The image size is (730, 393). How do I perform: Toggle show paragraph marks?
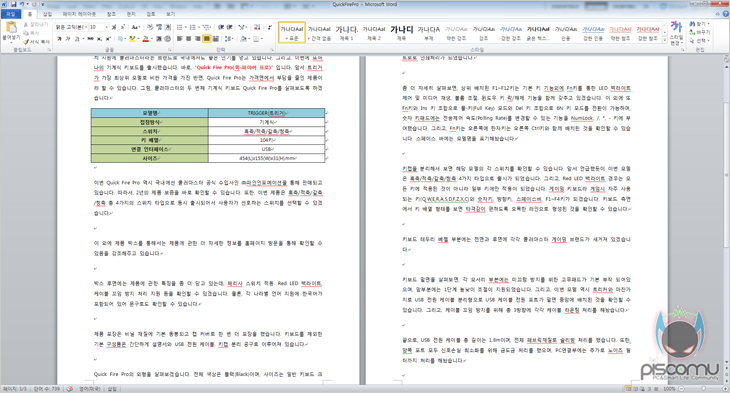pos(270,27)
